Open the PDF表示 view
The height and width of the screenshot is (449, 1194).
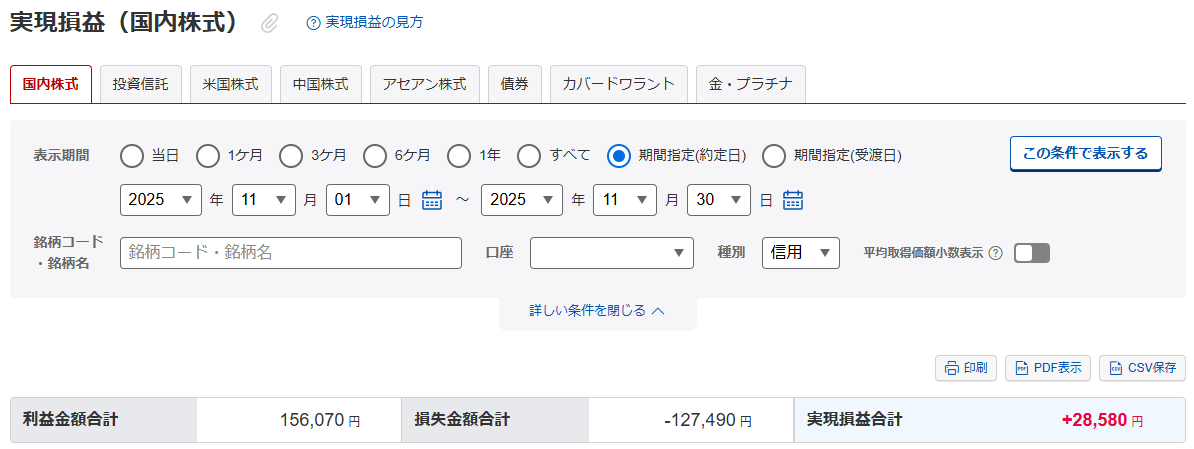point(1047,368)
